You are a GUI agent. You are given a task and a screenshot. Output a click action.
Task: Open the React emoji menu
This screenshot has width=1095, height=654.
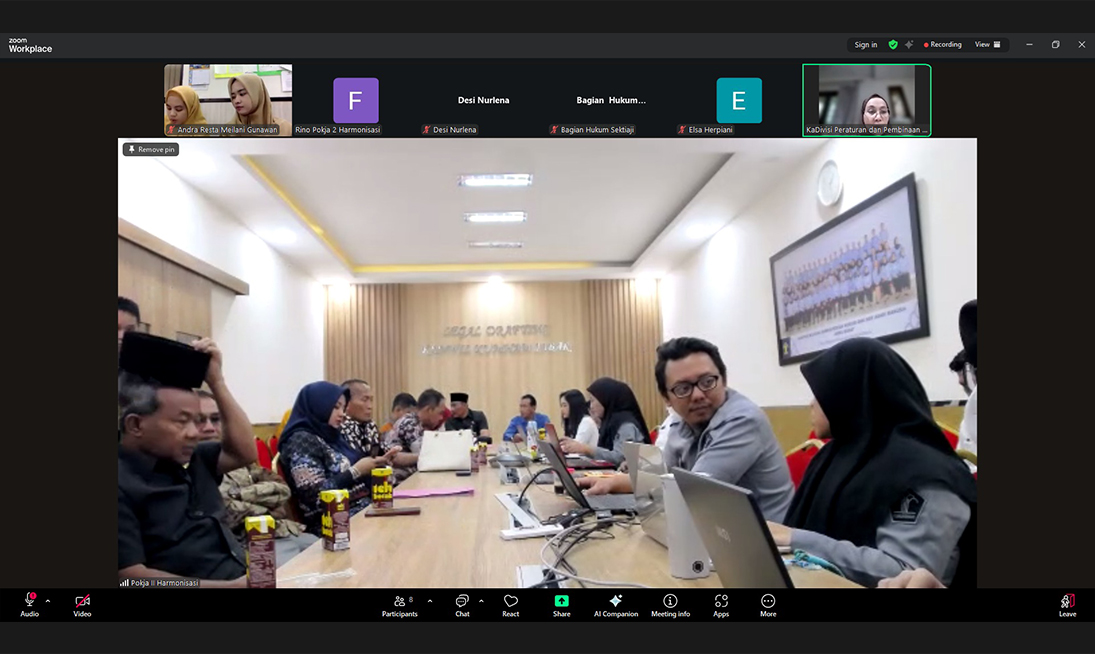511,605
